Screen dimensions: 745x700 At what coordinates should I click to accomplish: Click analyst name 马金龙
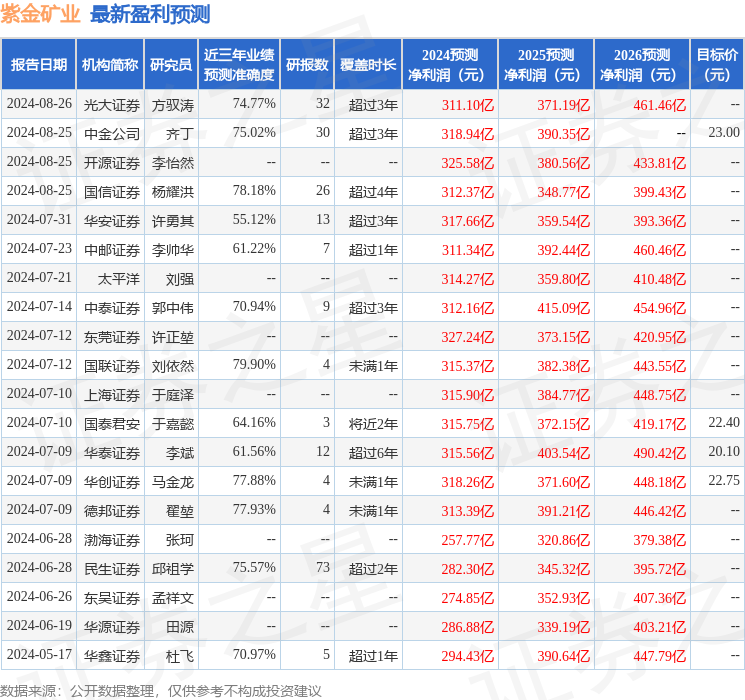point(173,481)
